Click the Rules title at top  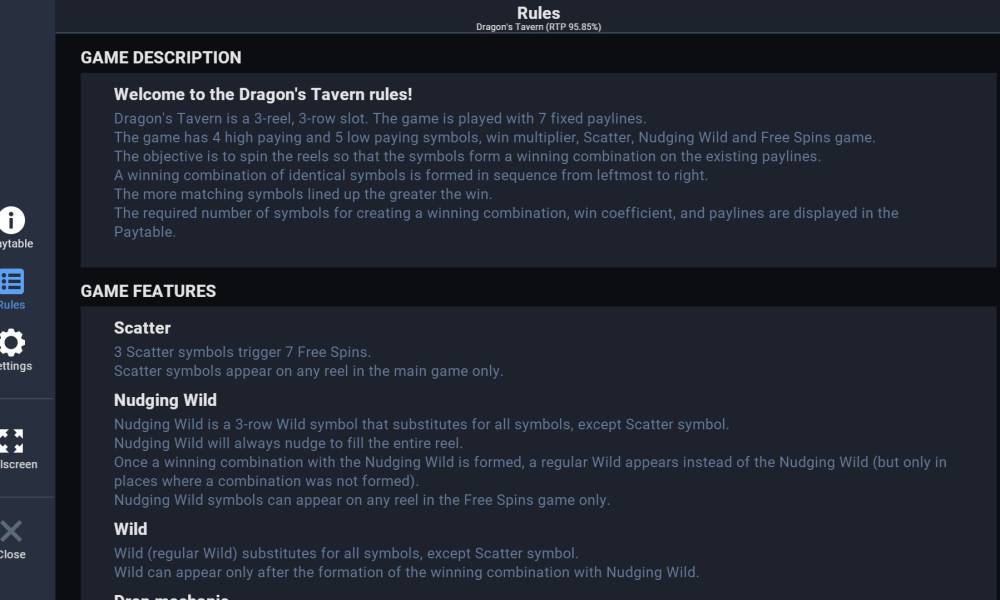pyautogui.click(x=538, y=13)
